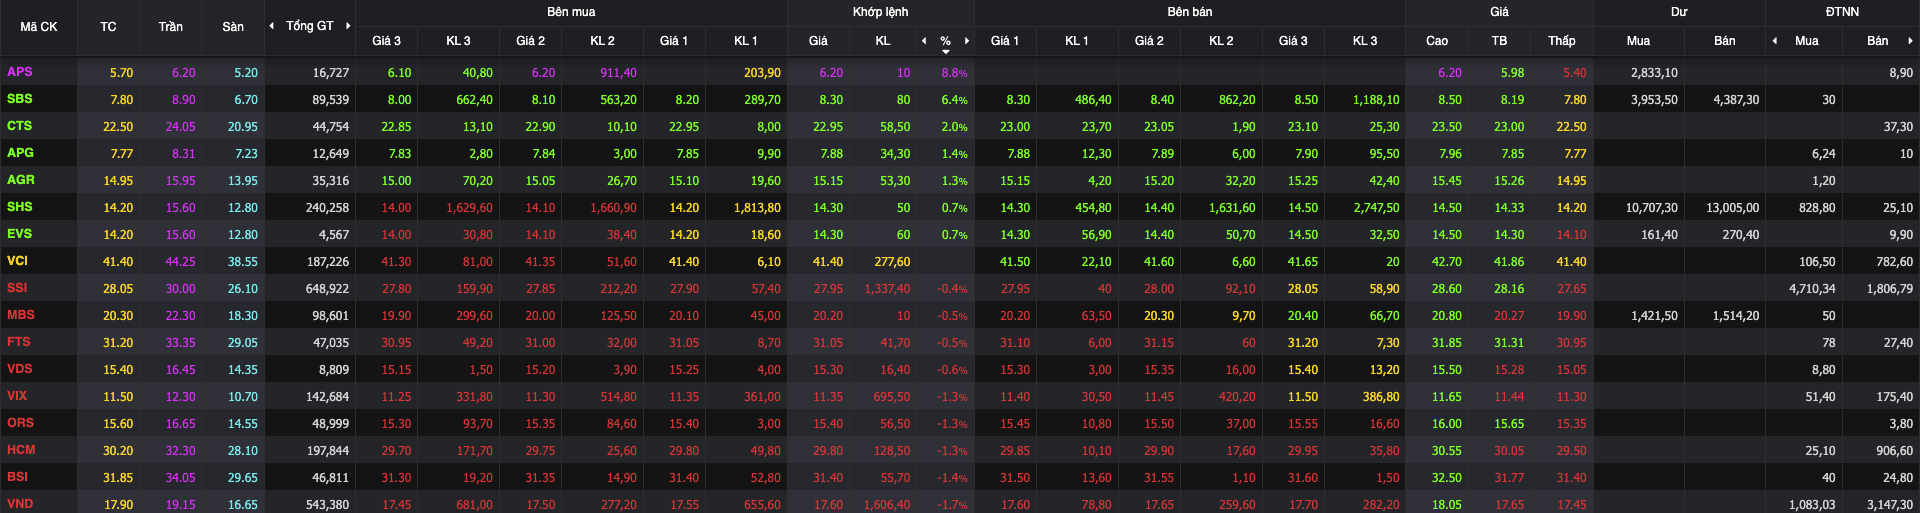Click Tổng GT column header
The image size is (1920, 513).
click(310, 26)
